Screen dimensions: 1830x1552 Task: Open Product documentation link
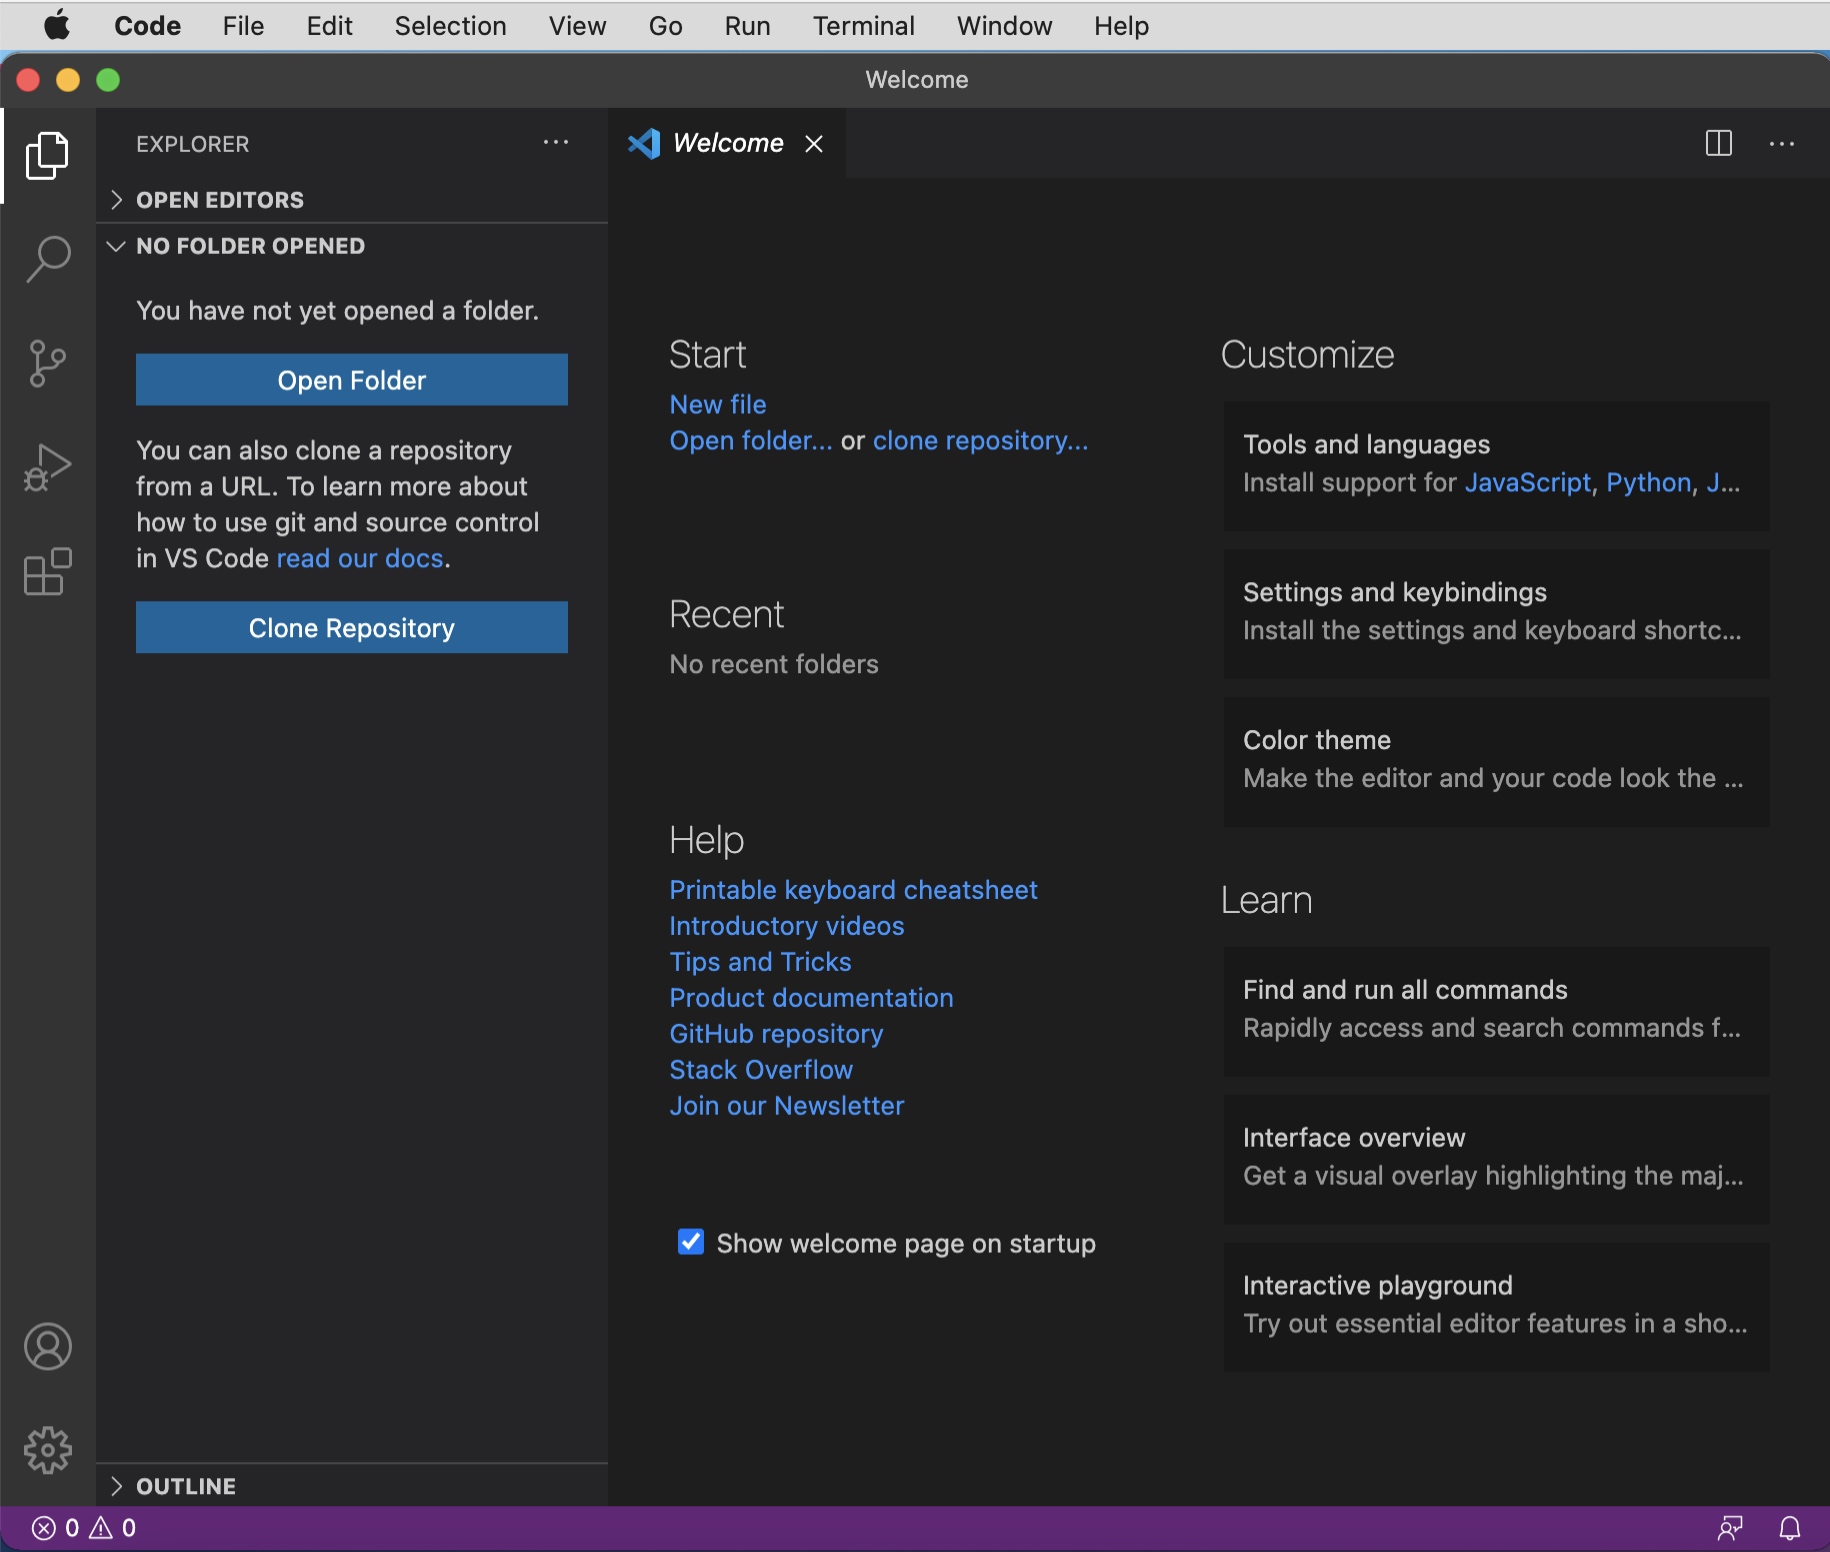click(811, 998)
